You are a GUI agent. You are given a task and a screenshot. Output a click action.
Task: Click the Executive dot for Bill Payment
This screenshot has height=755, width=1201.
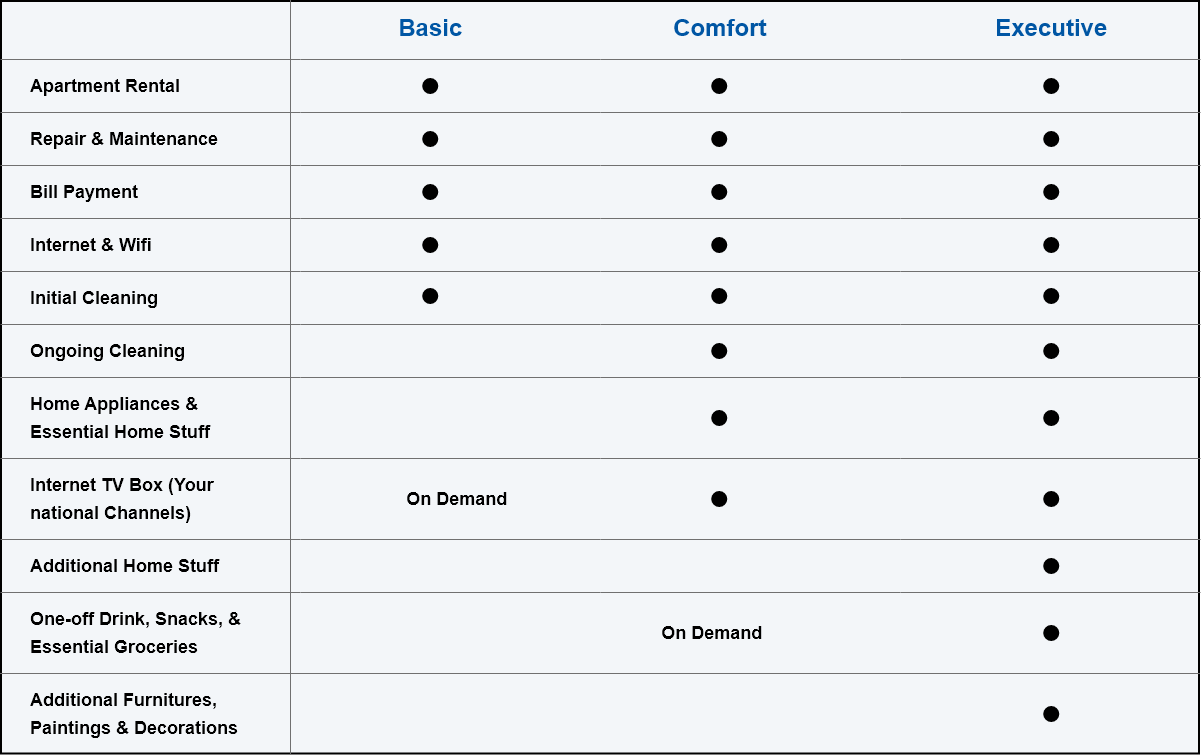[1051, 192]
